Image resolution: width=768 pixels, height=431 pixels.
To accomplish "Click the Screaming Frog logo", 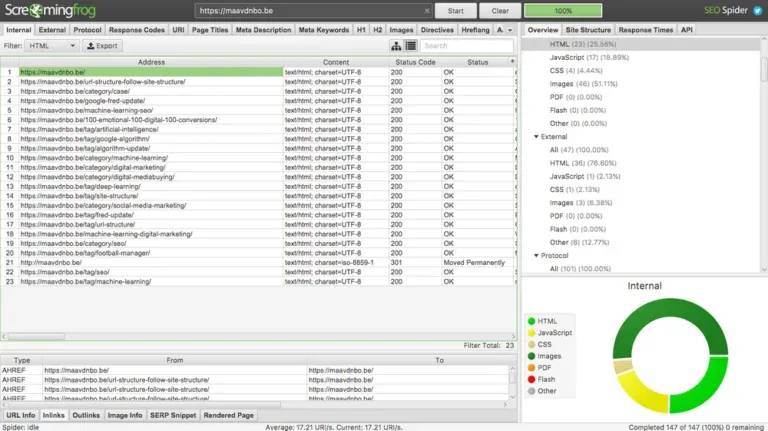I will click(x=50, y=10).
